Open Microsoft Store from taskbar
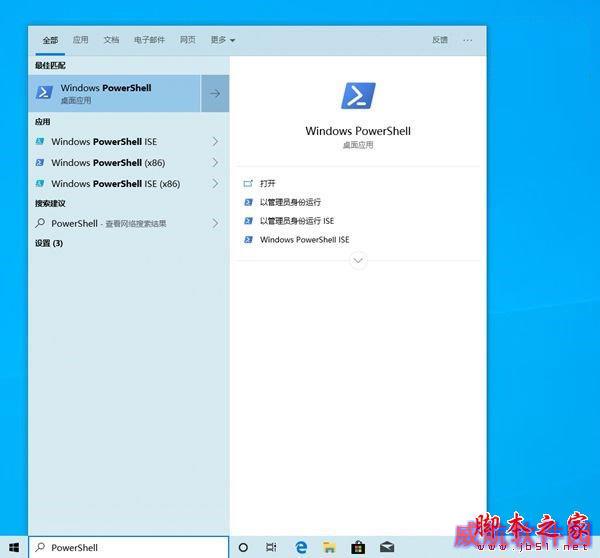Screen dimensions: 600x558 (358, 548)
